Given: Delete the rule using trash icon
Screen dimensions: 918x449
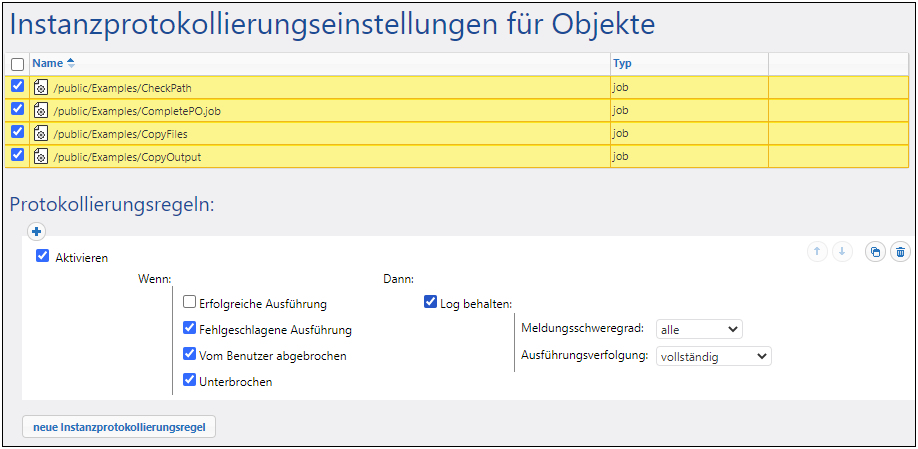Looking at the screenshot, I should point(900,253).
